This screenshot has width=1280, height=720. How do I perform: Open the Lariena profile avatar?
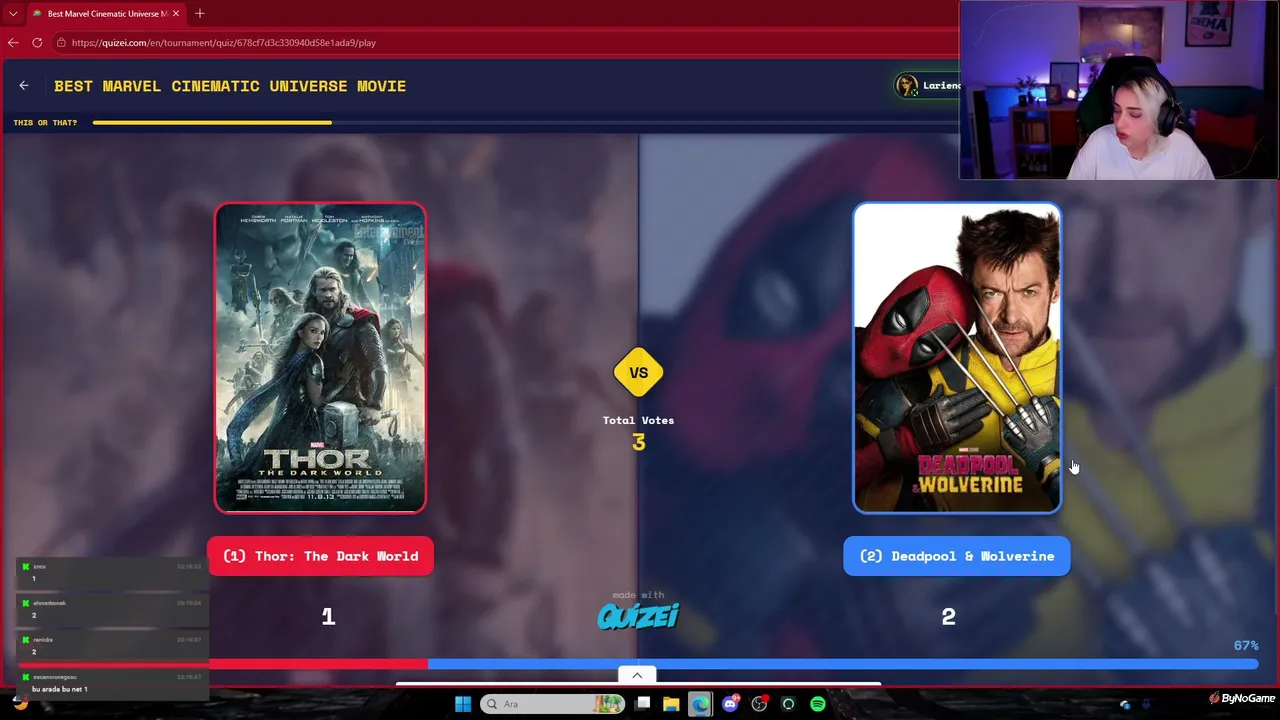(x=907, y=86)
